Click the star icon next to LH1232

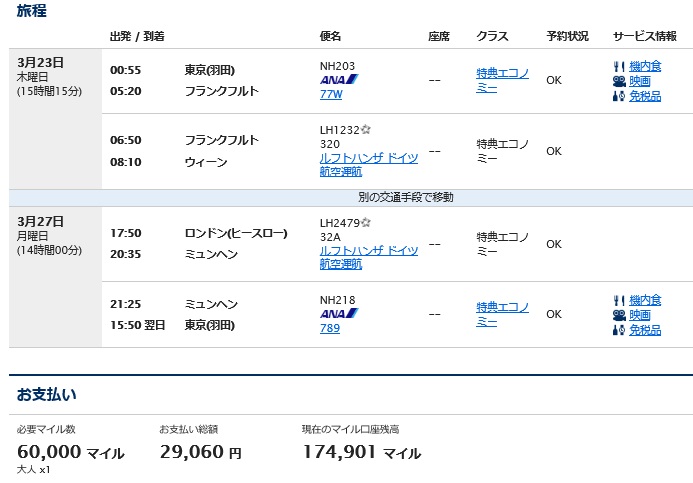[x=366, y=129]
